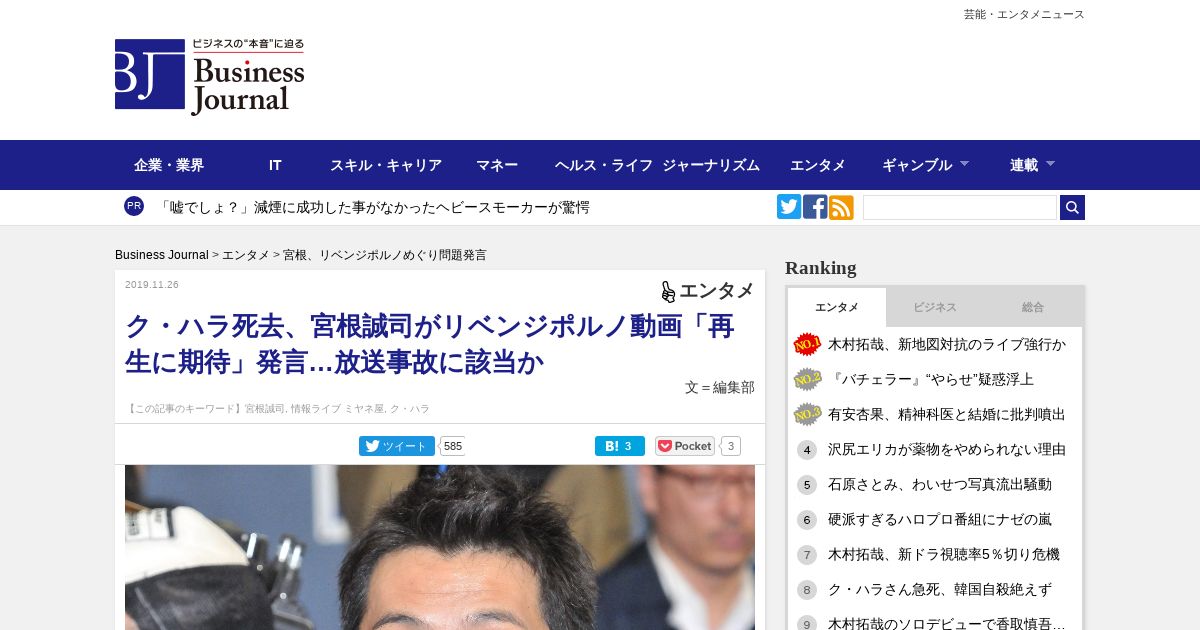Click the PR badge icon
The image size is (1200, 630).
[134, 206]
